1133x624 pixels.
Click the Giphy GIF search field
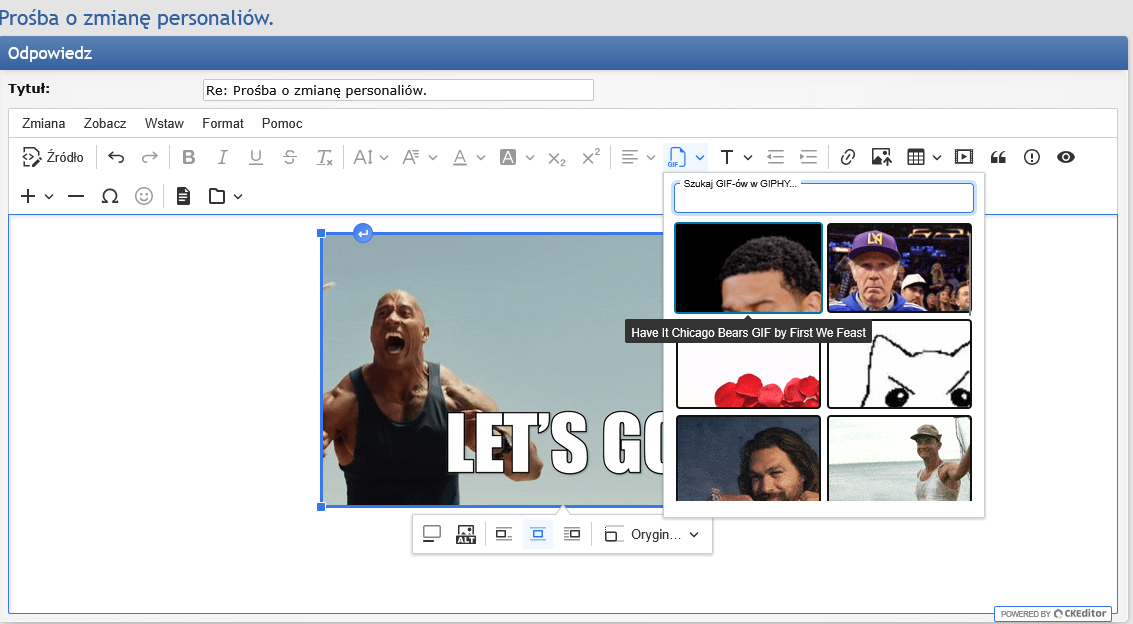[824, 198]
